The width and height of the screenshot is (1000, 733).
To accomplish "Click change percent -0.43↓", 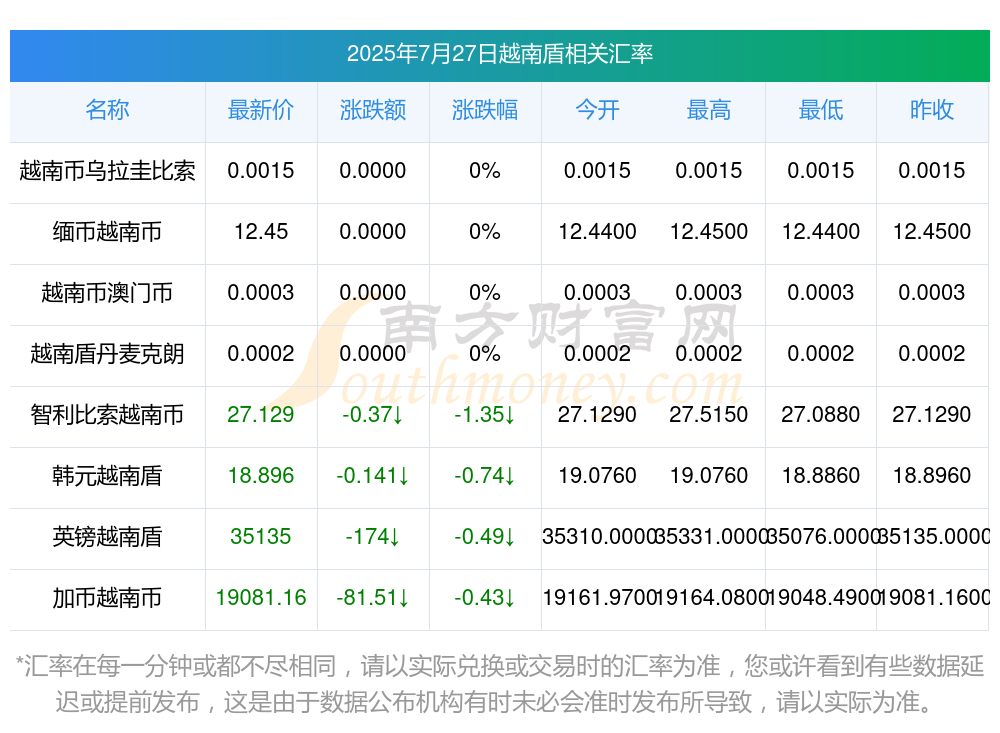I will click(485, 598).
